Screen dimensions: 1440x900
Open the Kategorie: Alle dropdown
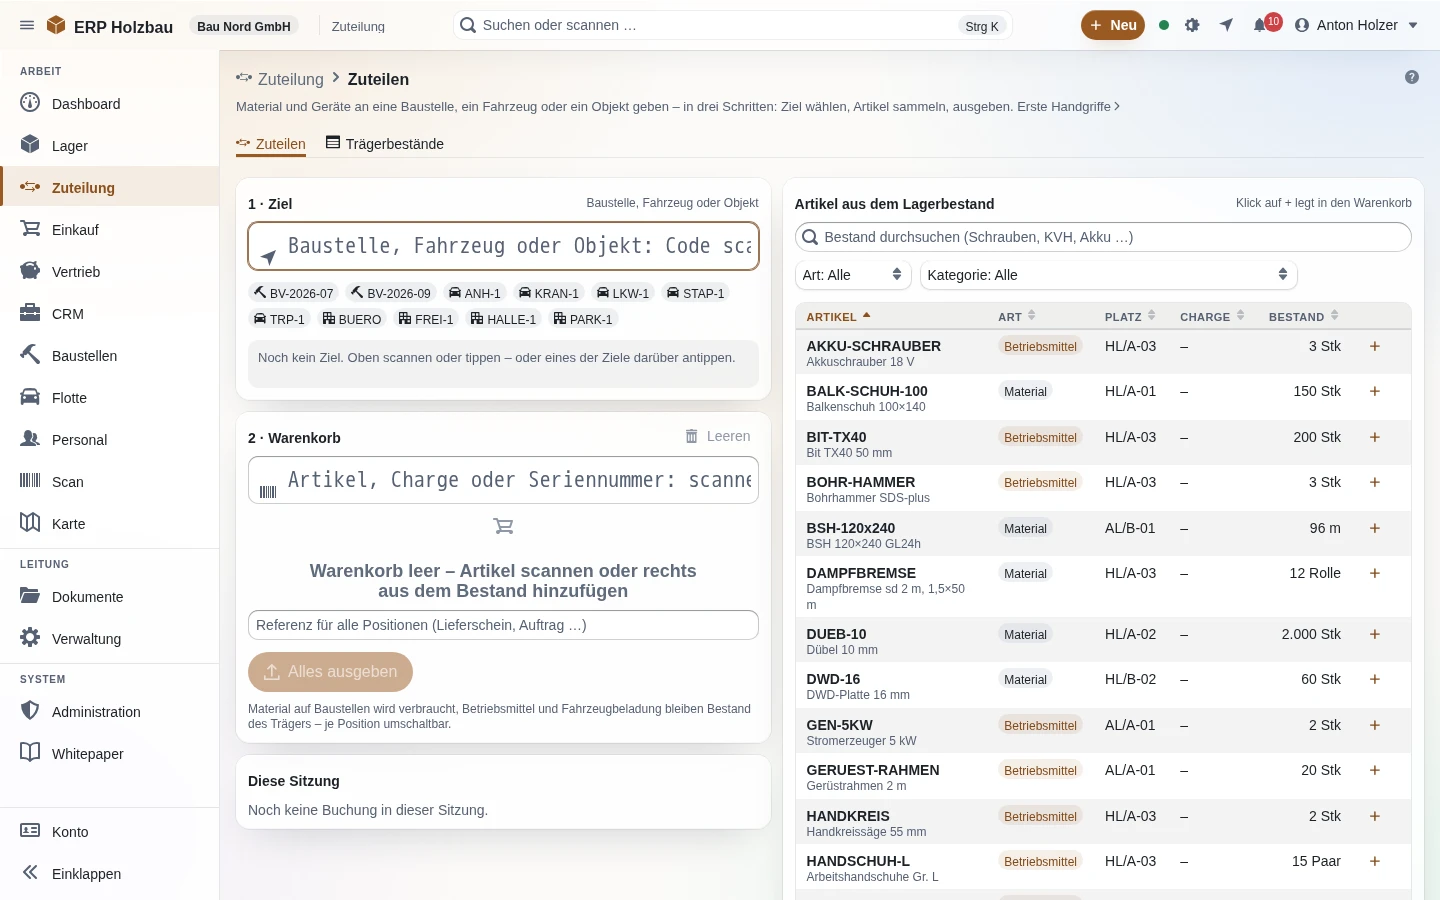click(x=1108, y=275)
